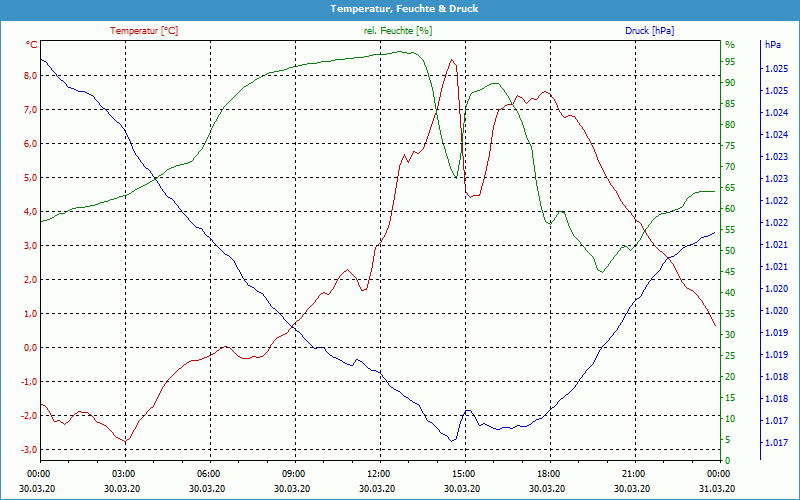Click the 8.0 temperature axis value
This screenshot has height=500, width=800.
click(30, 76)
